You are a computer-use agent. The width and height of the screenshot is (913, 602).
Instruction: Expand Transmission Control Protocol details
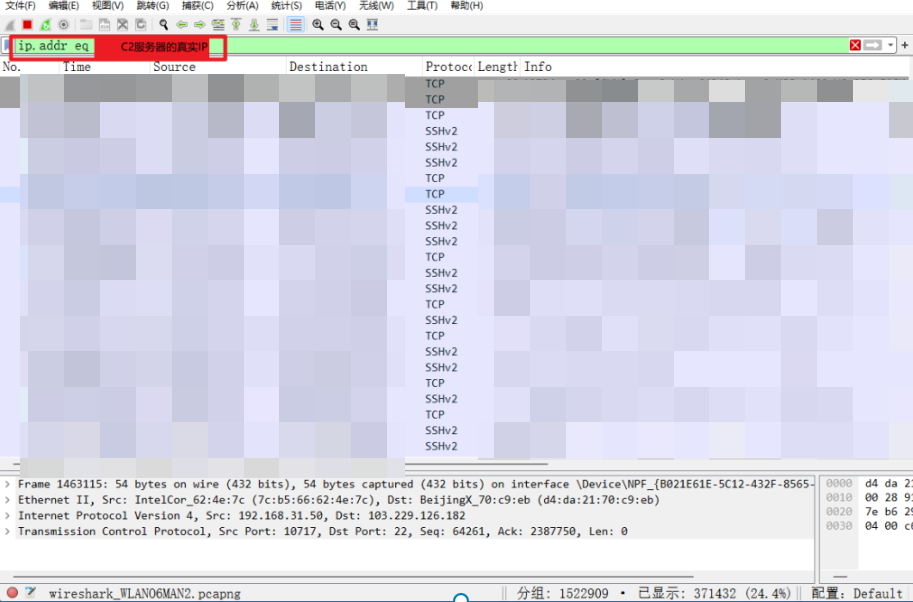point(8,532)
